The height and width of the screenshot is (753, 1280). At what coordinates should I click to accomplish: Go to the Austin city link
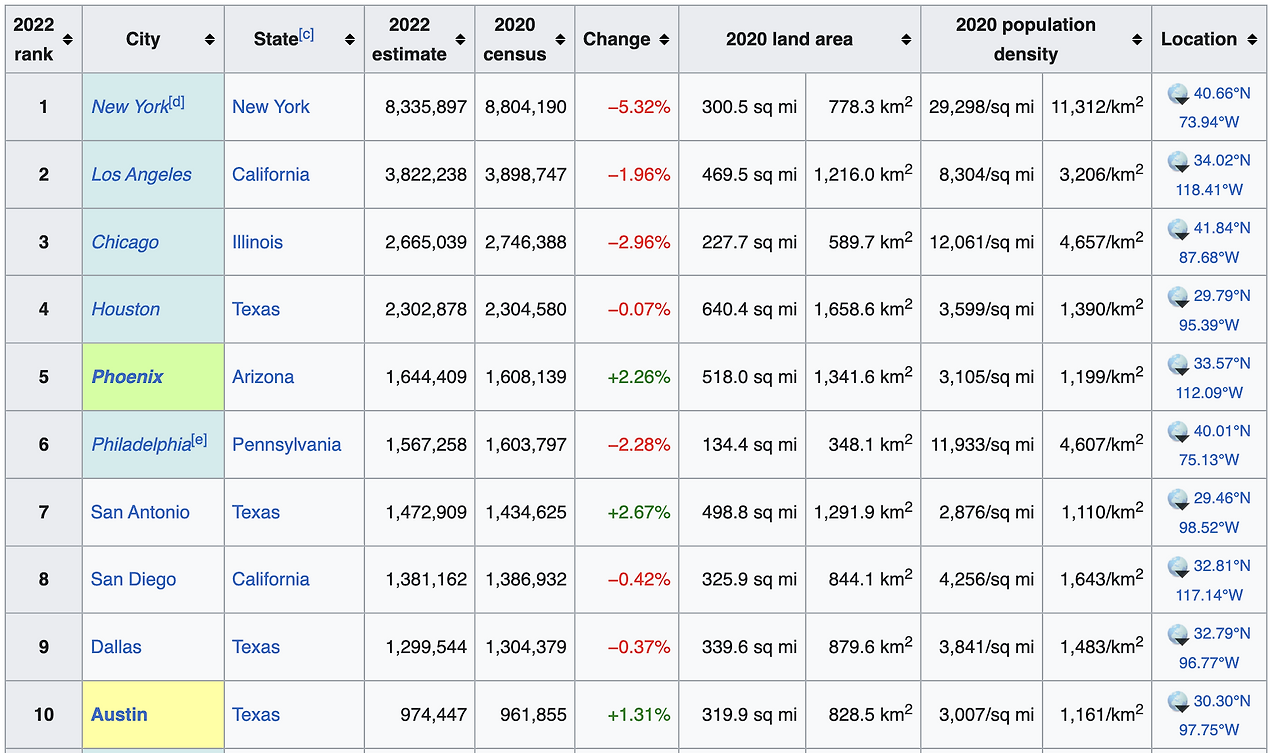[x=119, y=714]
